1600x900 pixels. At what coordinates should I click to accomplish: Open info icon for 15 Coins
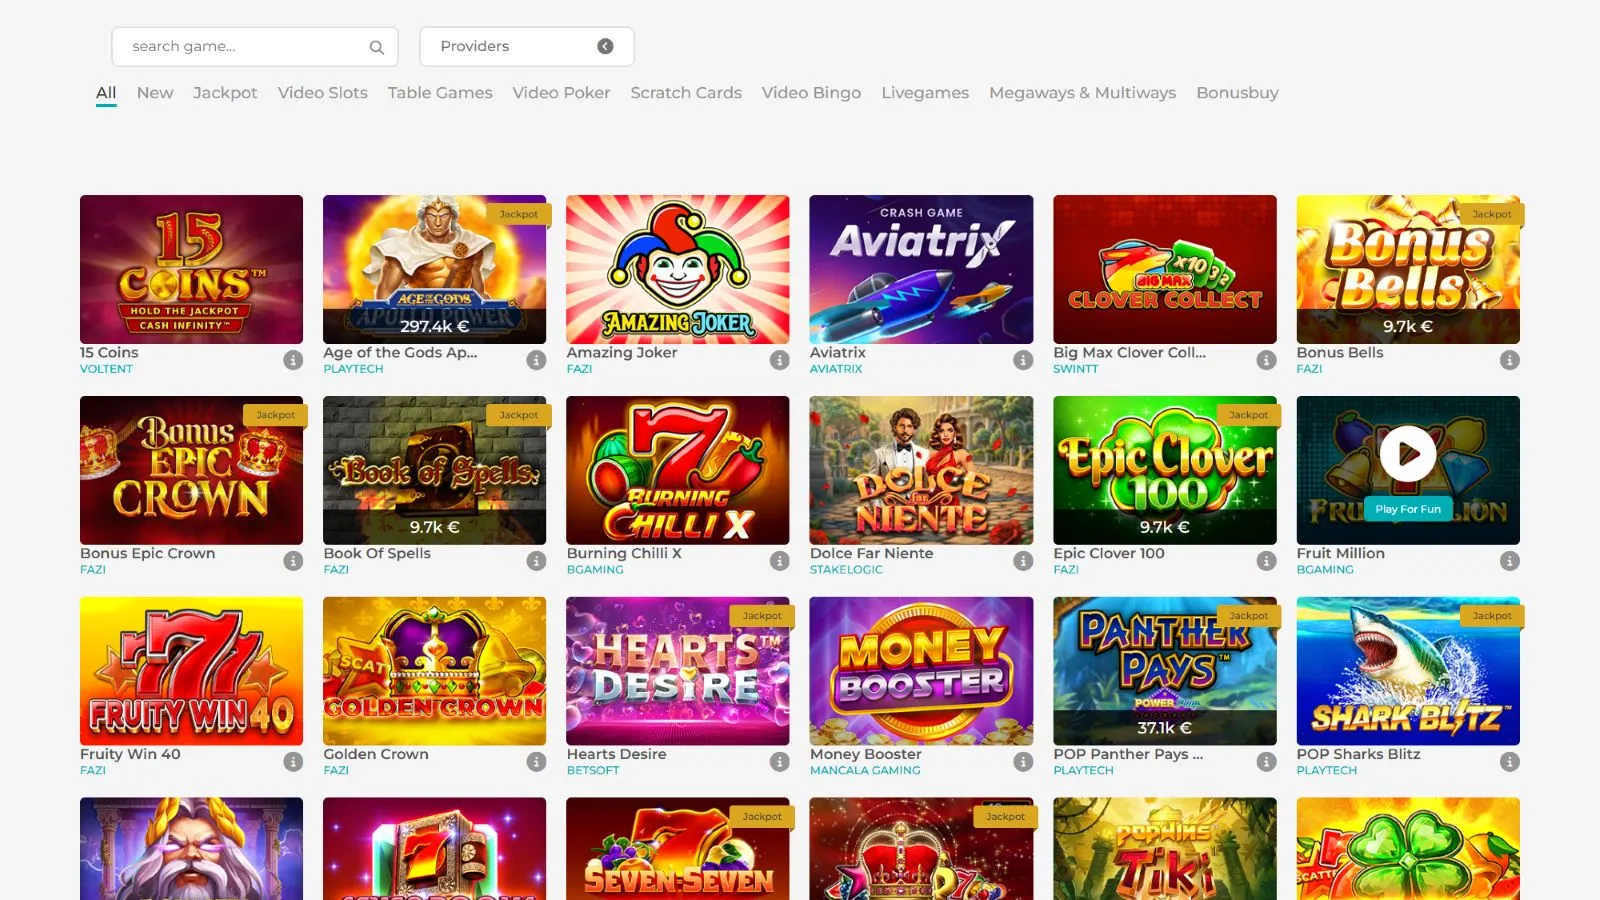(293, 360)
